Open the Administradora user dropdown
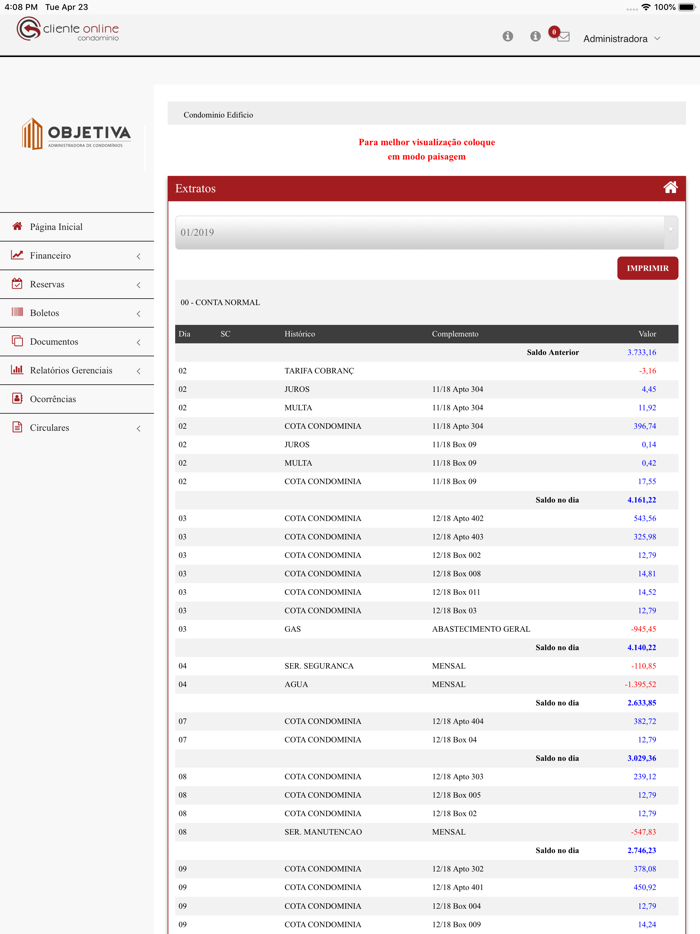This screenshot has height=934, width=700. pos(621,39)
